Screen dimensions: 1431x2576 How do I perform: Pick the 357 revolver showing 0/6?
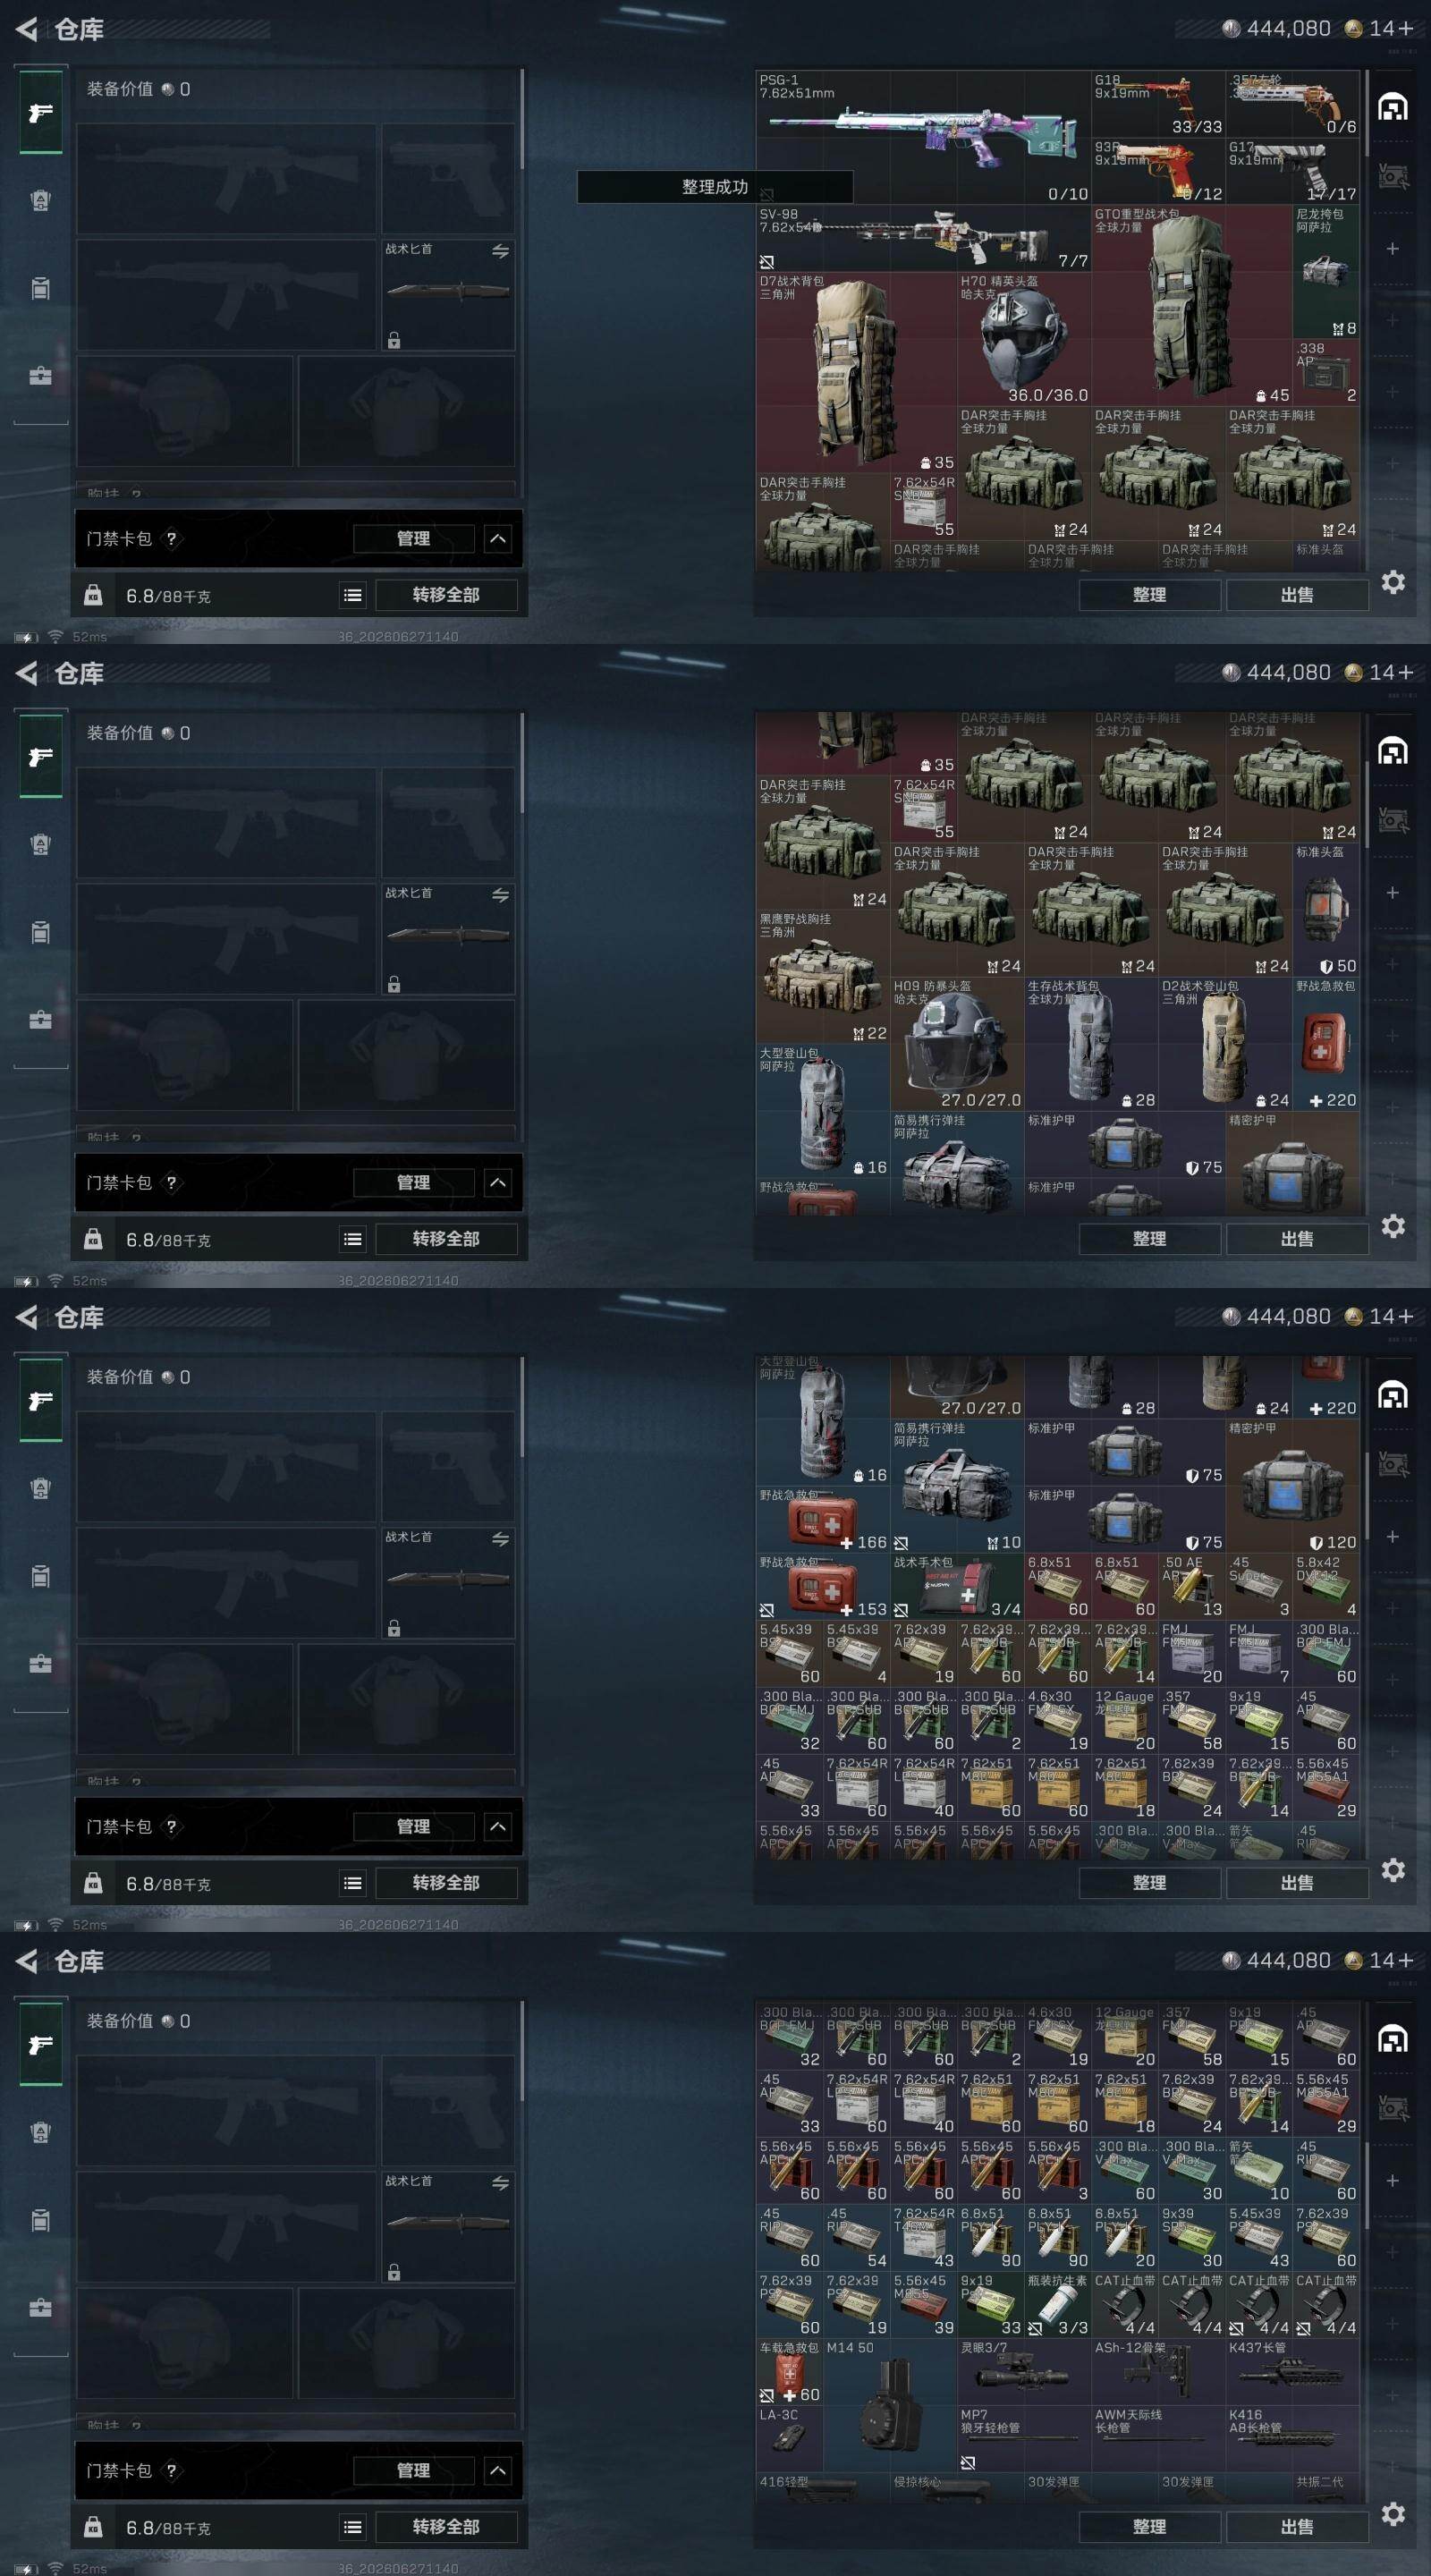point(1292,104)
